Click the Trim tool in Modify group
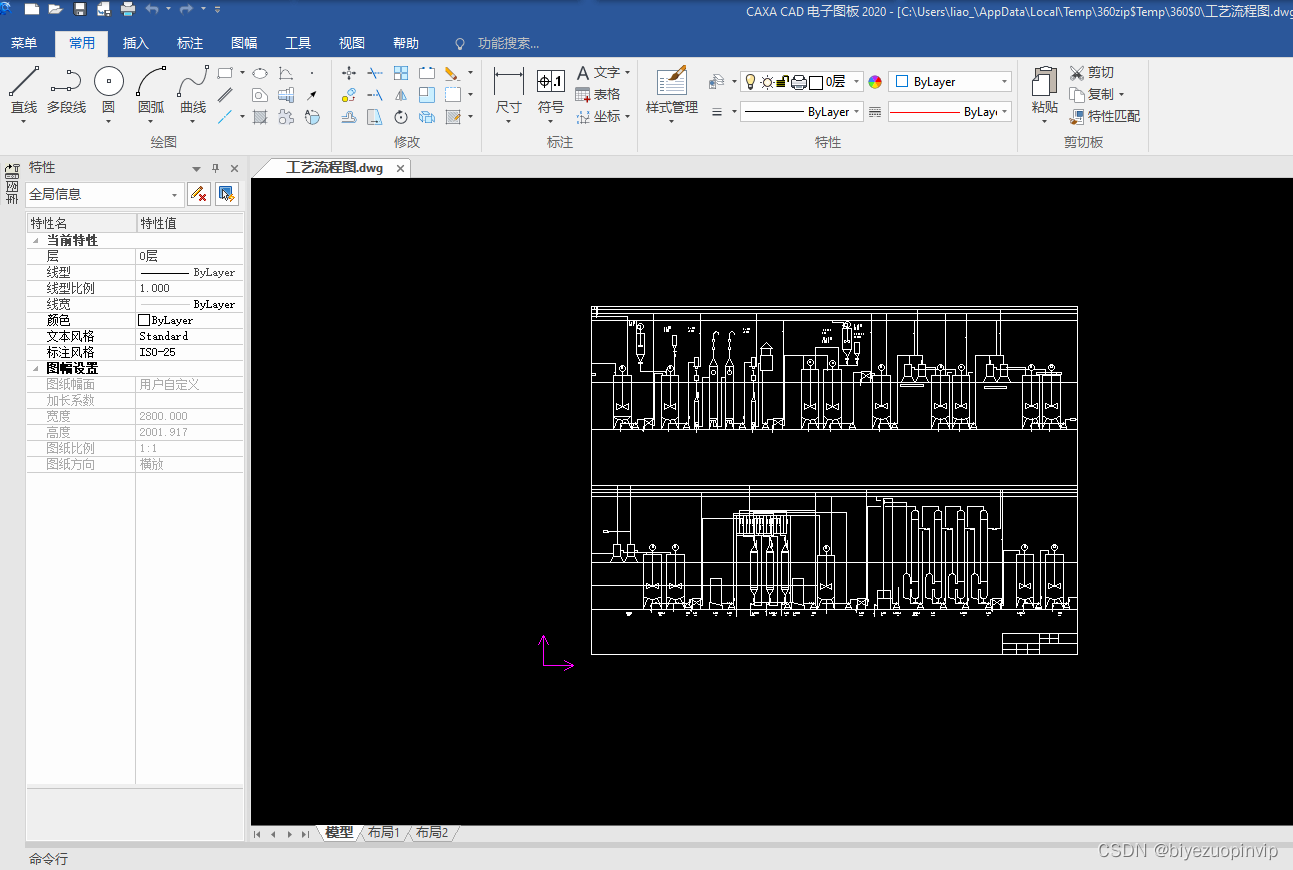Viewport: 1293px width, 870px height. [375, 73]
